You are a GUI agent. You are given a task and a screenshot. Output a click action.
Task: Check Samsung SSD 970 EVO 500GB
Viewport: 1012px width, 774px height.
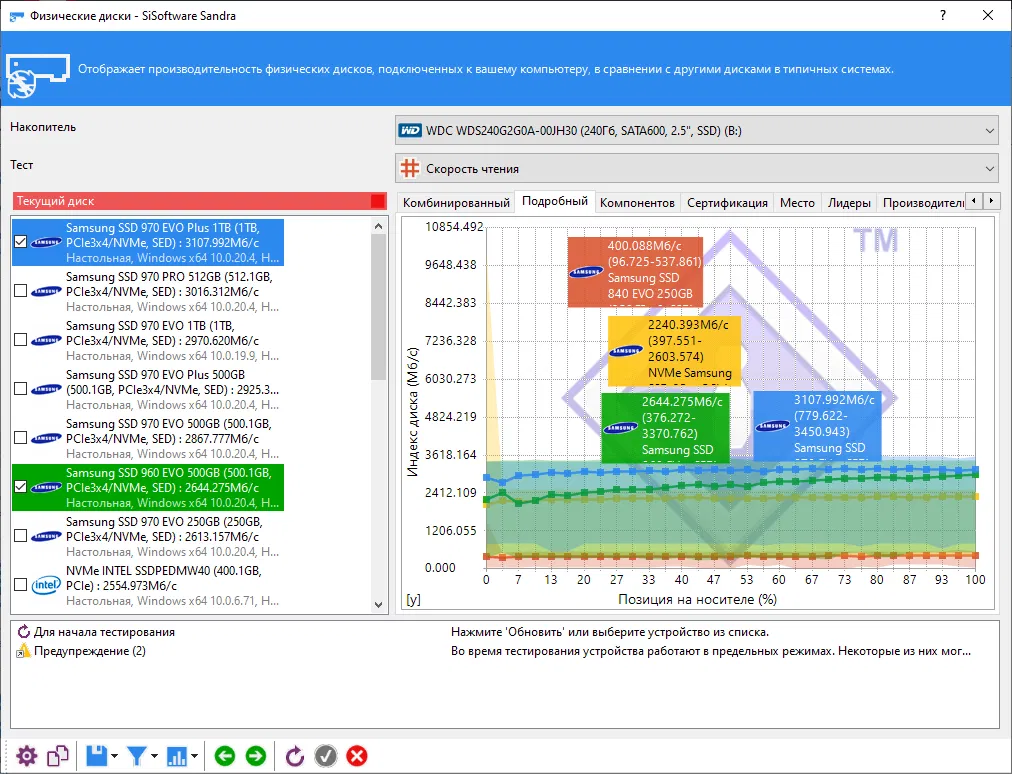pos(20,438)
